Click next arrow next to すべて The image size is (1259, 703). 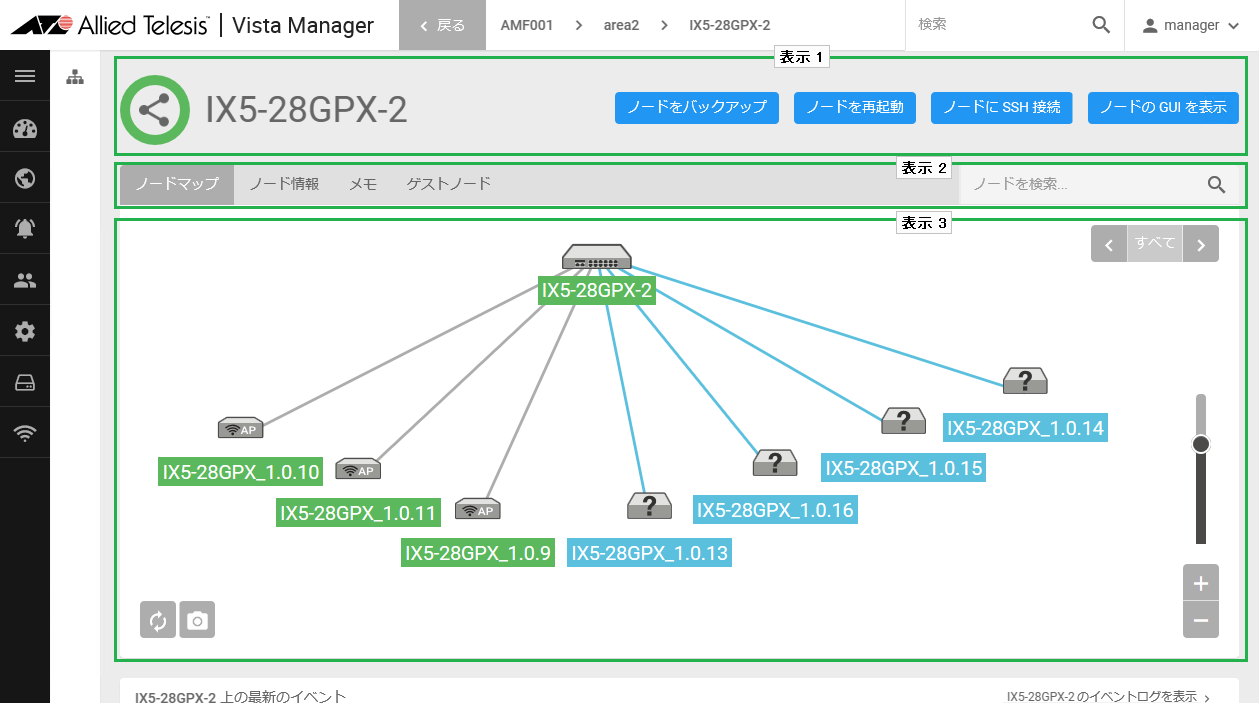tap(1201, 243)
